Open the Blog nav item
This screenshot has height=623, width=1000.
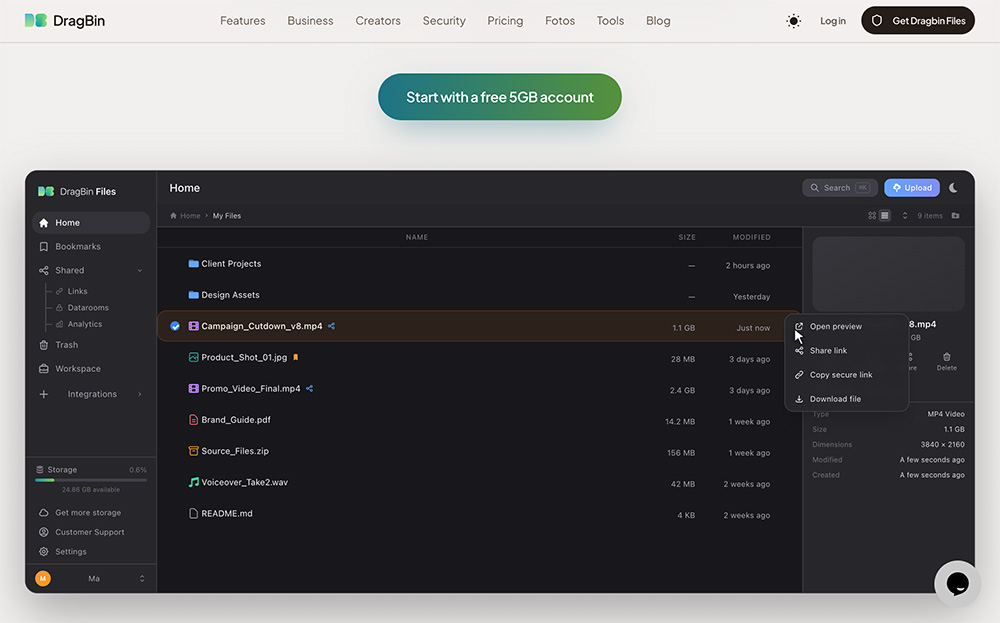pos(658,20)
